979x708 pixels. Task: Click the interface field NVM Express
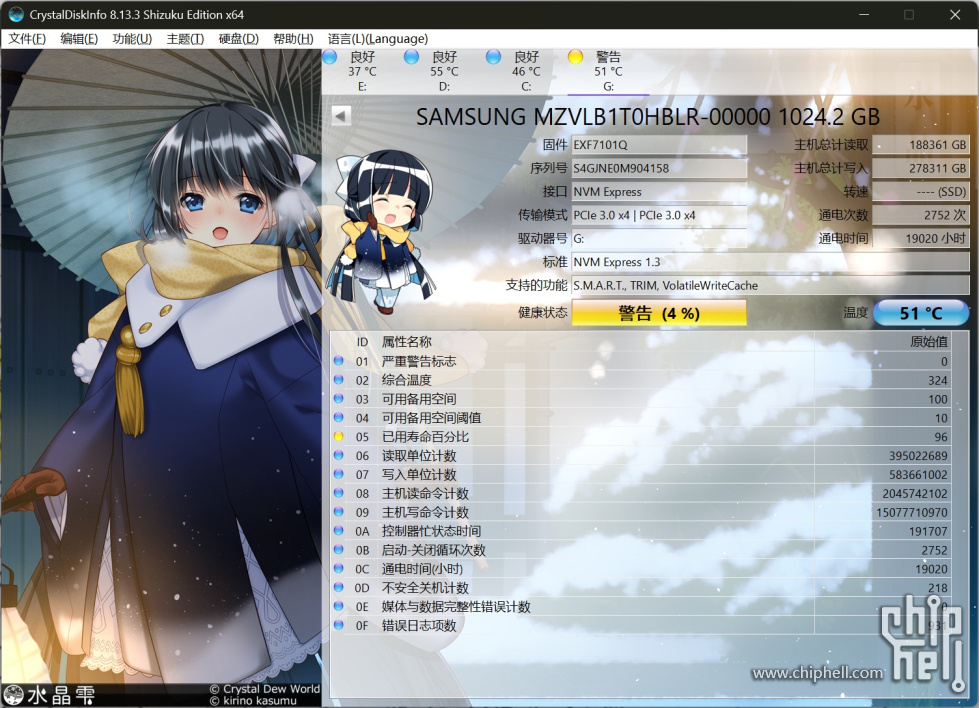coord(659,192)
